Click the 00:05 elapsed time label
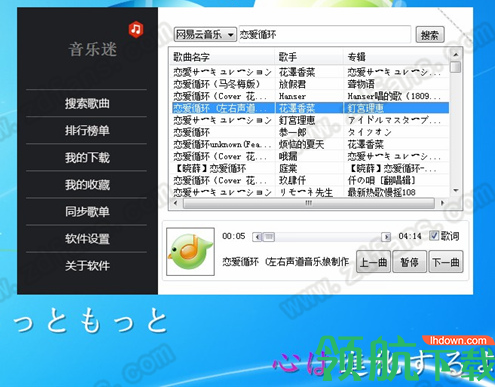This screenshot has height=388, width=495. (234, 236)
